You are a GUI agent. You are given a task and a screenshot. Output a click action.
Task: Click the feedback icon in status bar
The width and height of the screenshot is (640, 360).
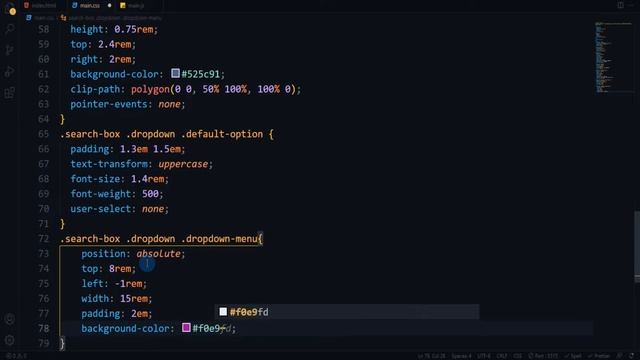tap(620, 356)
